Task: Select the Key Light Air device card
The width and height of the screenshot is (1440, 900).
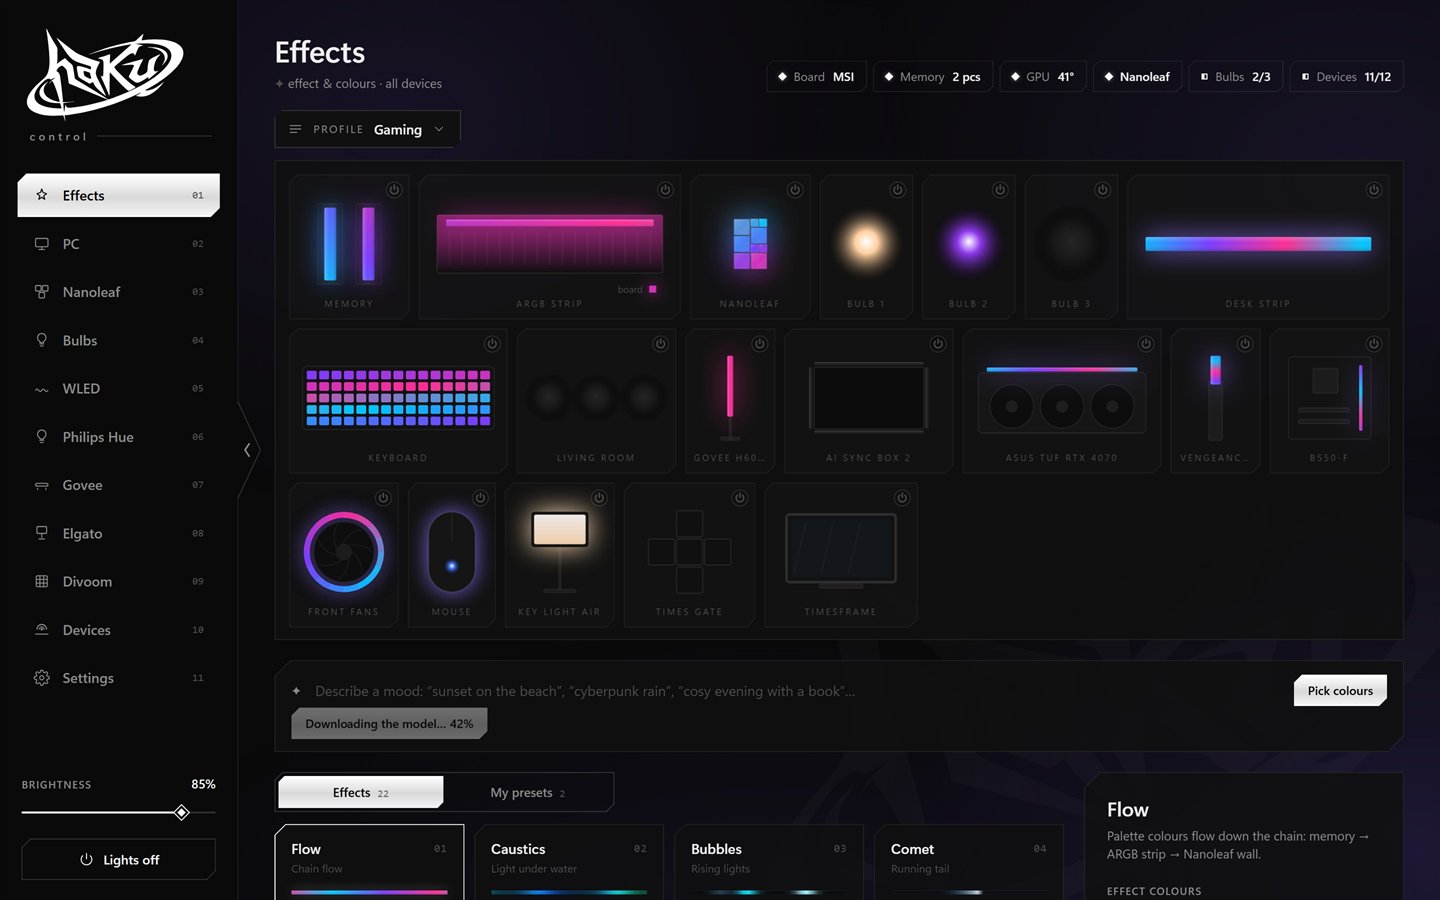Action: pos(560,555)
